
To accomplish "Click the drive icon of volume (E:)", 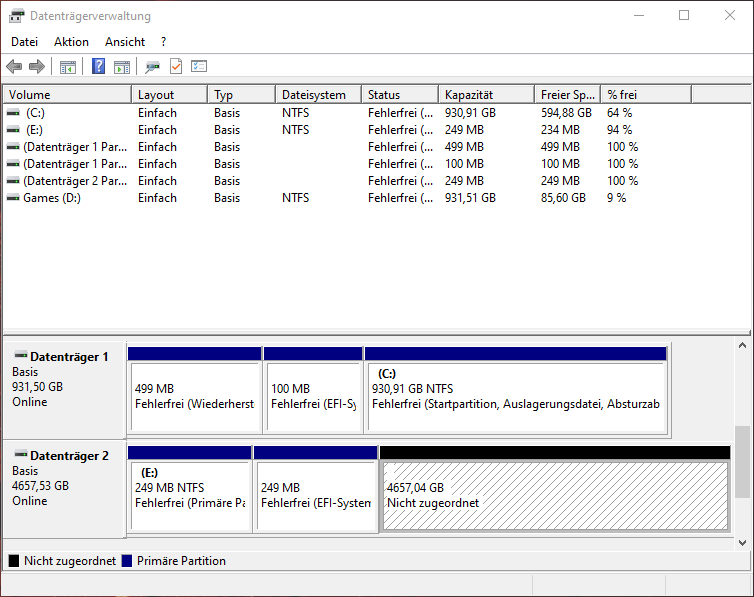I will click(x=13, y=130).
